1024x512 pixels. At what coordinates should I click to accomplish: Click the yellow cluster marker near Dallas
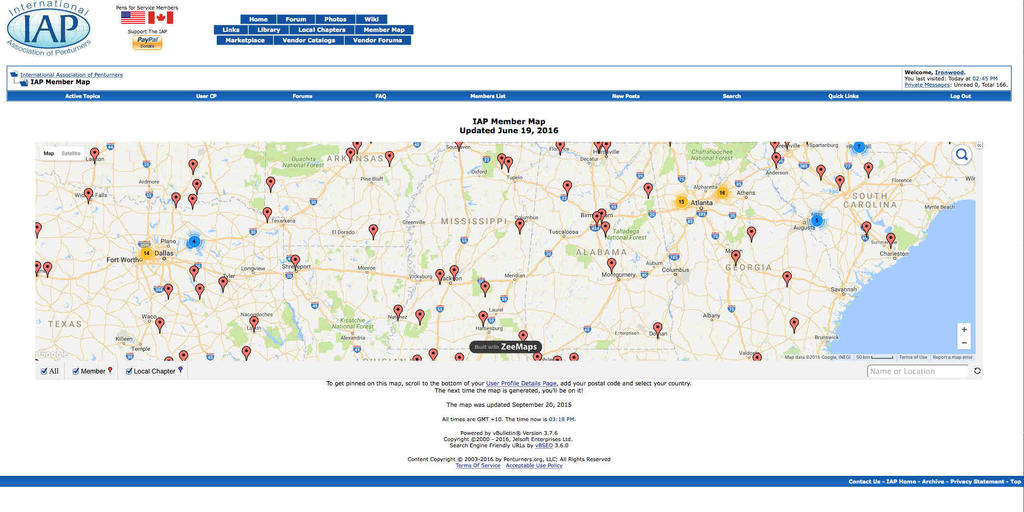[x=146, y=253]
